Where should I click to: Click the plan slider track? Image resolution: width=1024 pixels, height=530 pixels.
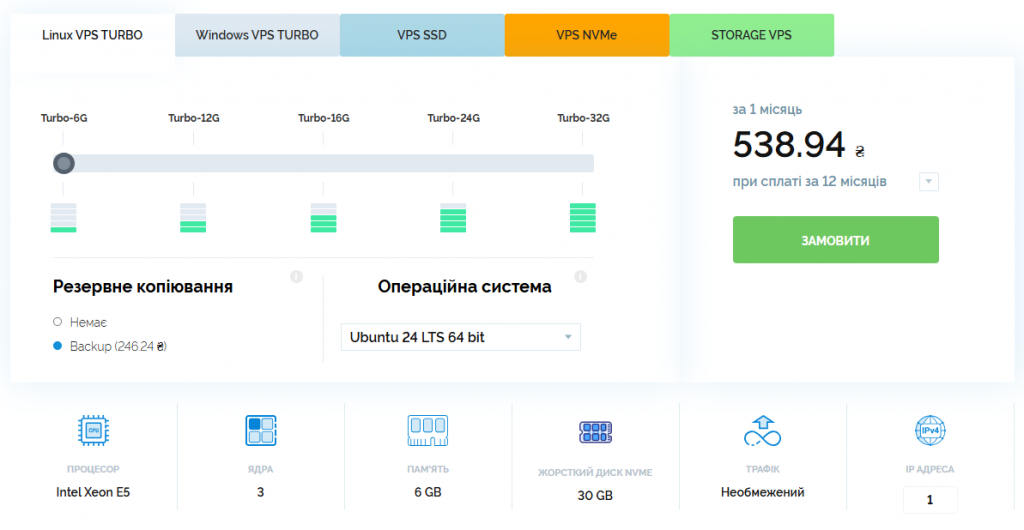[x=323, y=163]
